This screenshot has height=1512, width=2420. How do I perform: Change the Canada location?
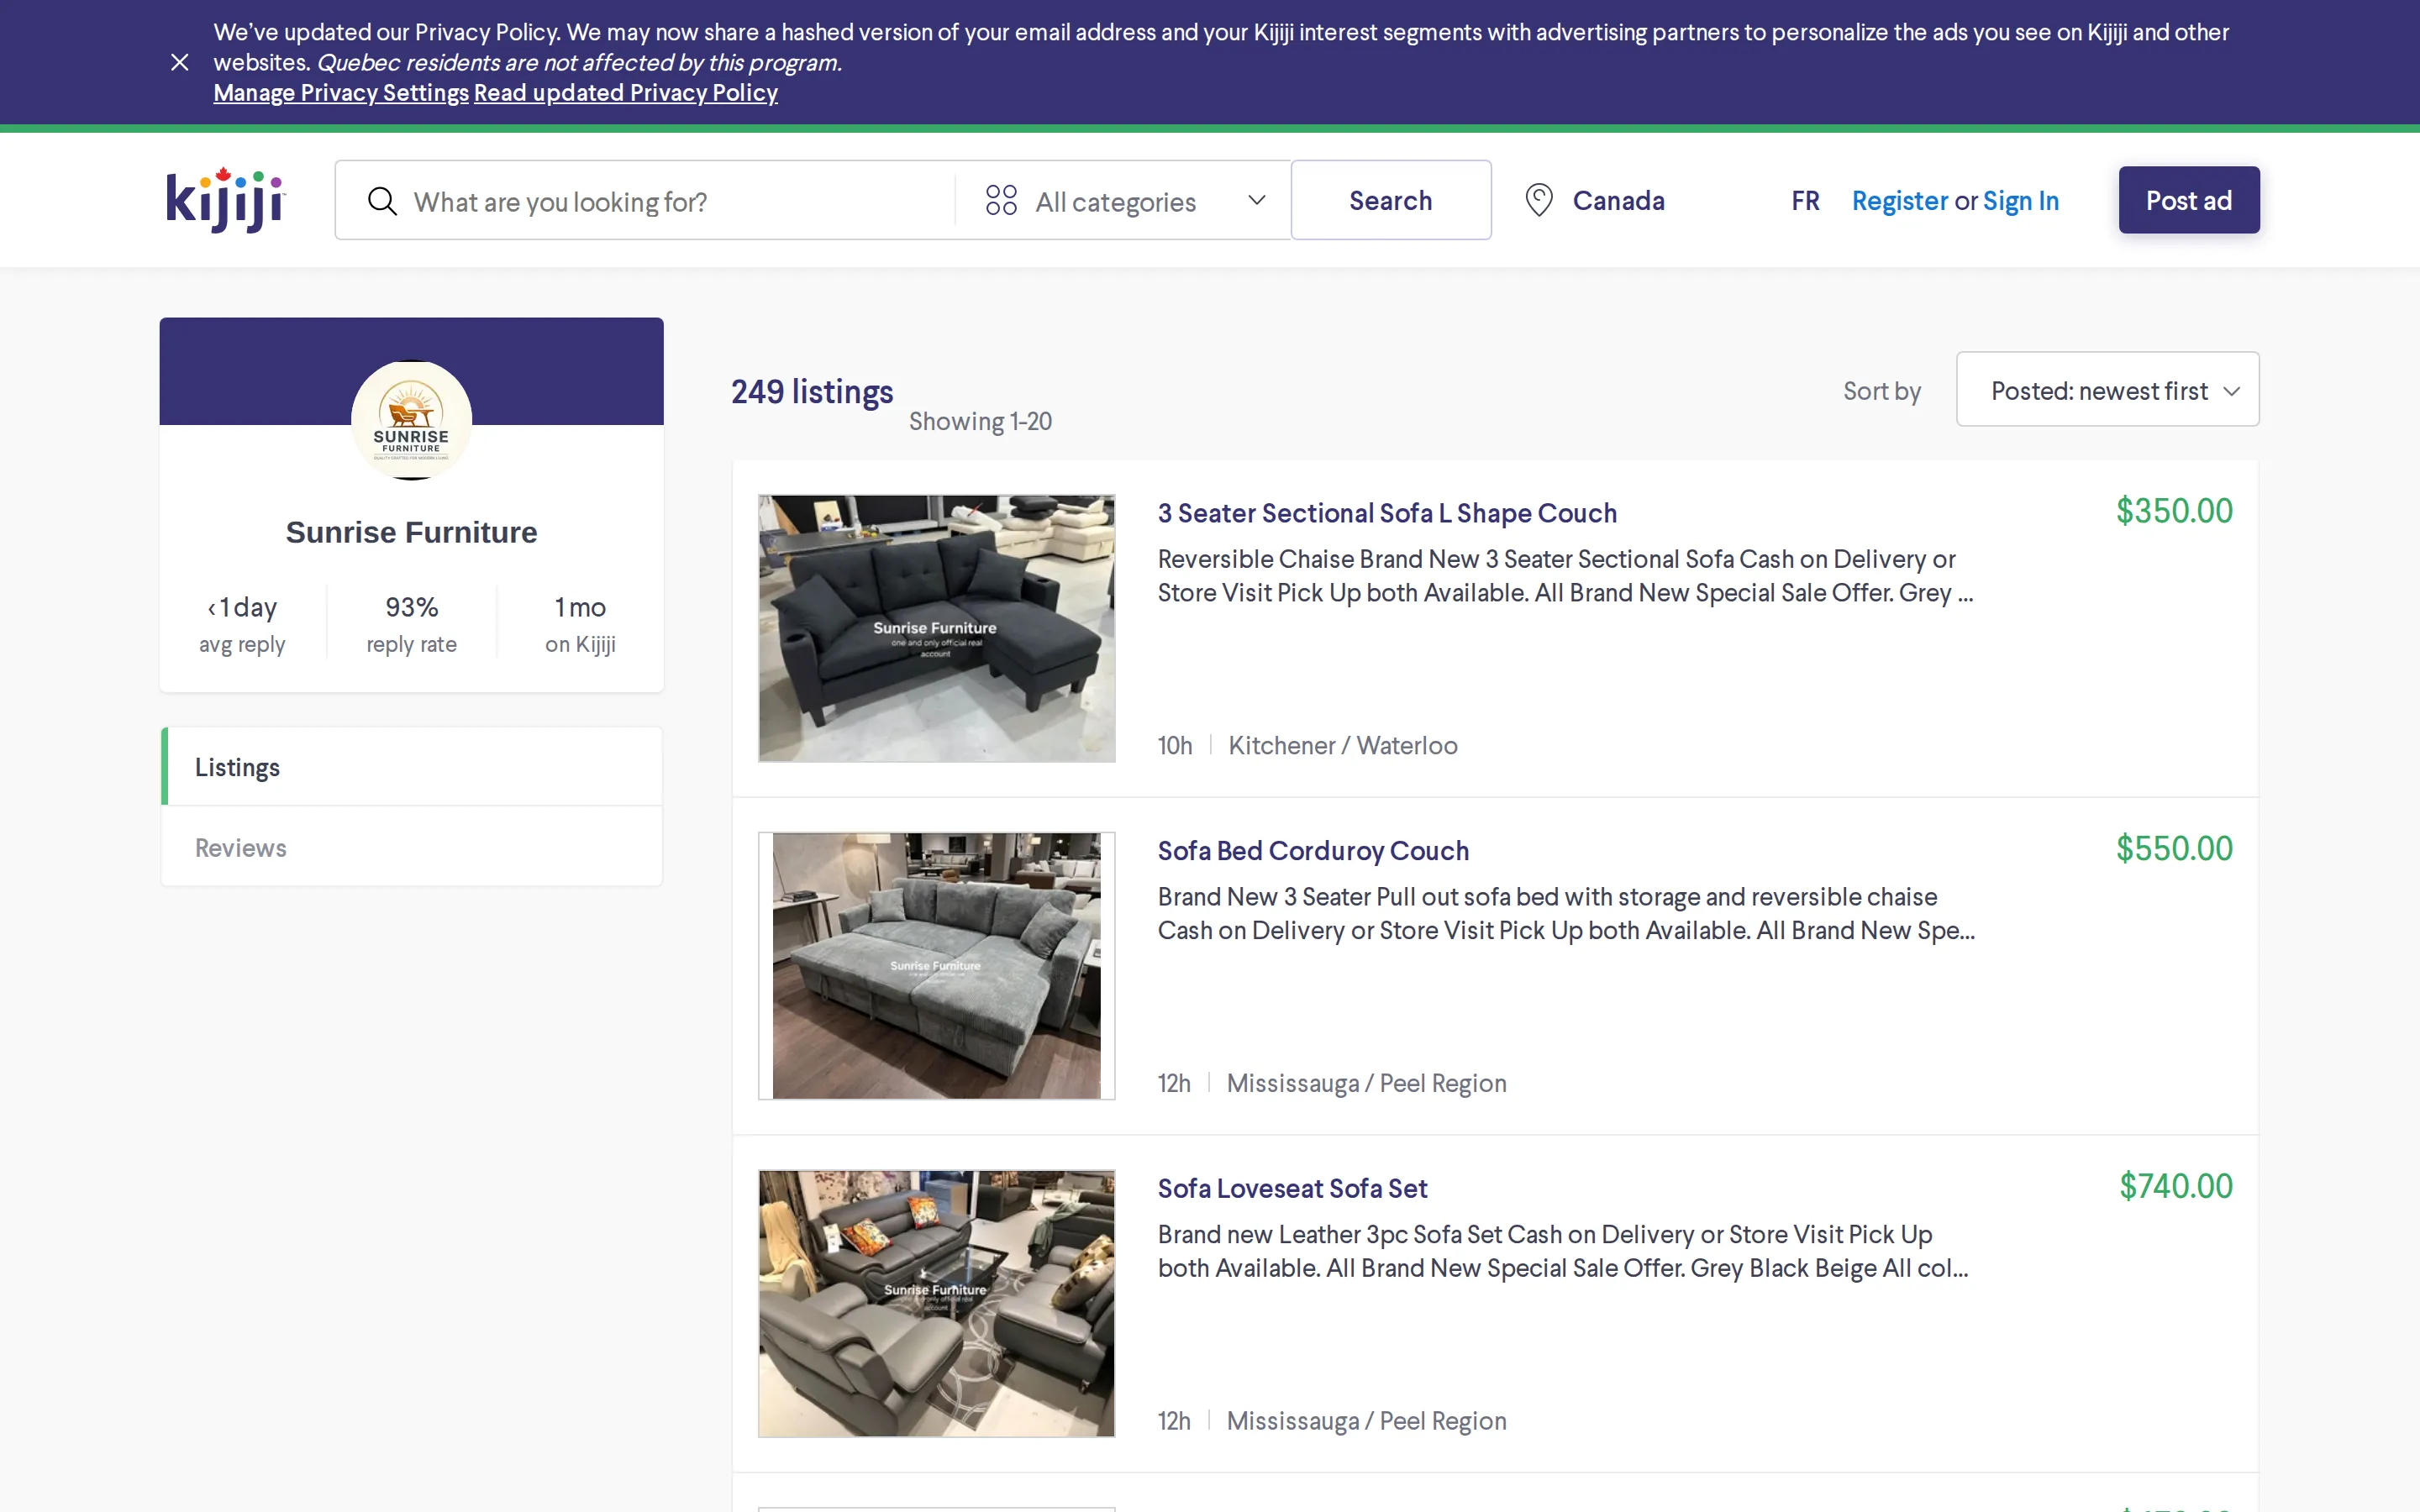(x=1618, y=201)
